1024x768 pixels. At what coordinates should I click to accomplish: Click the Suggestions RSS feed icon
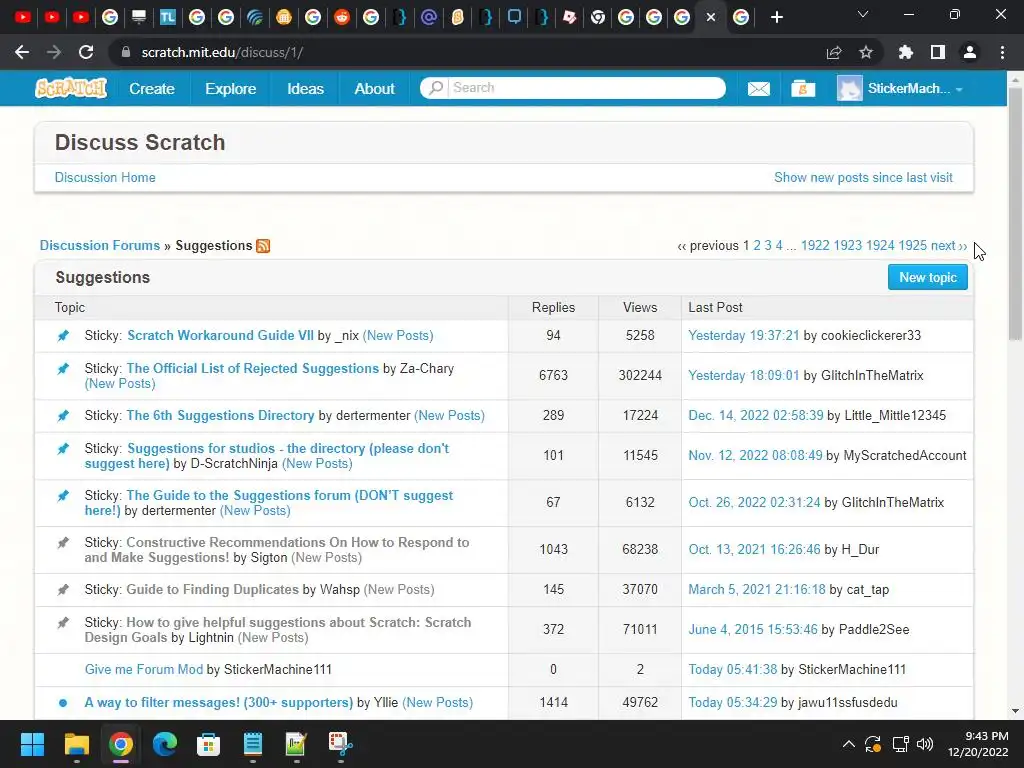coord(263,246)
